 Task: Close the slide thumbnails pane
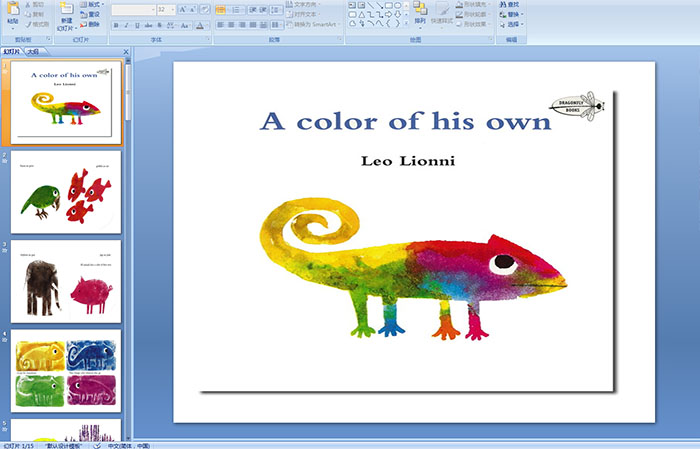click(126, 52)
